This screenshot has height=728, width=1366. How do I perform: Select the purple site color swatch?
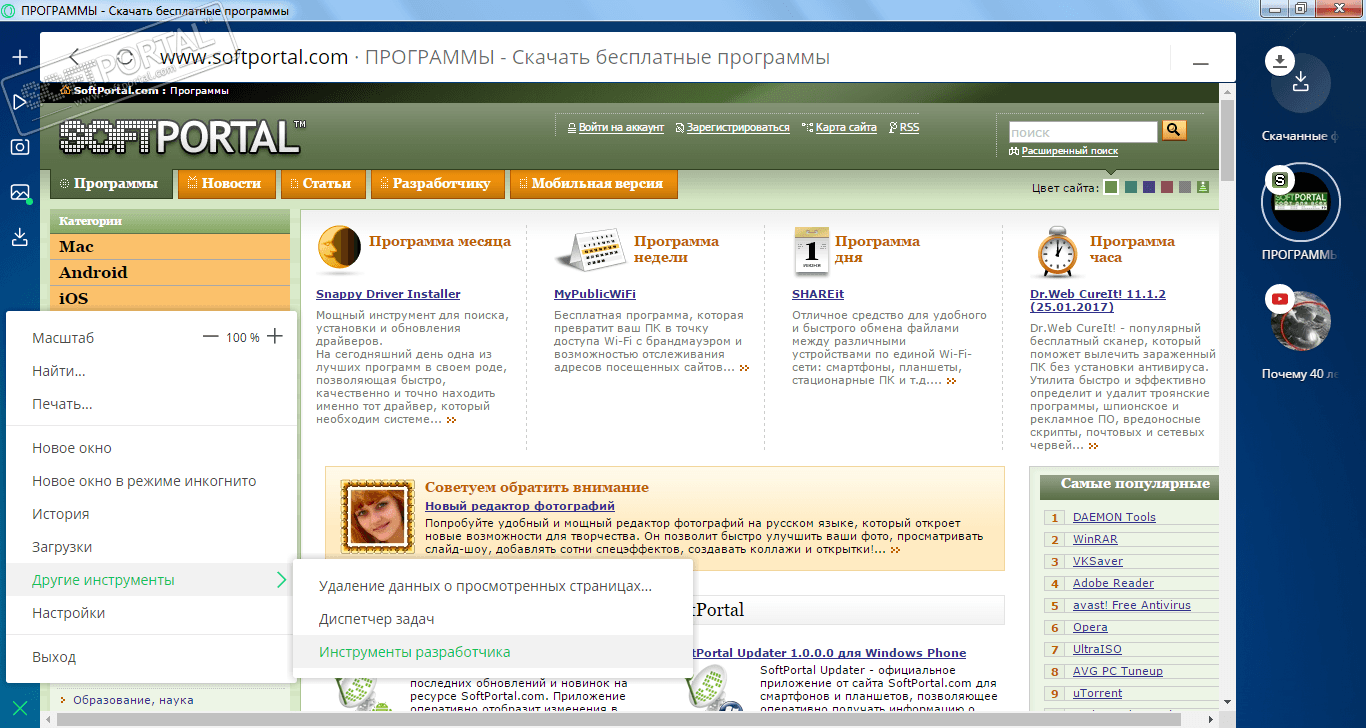[x=1149, y=187]
